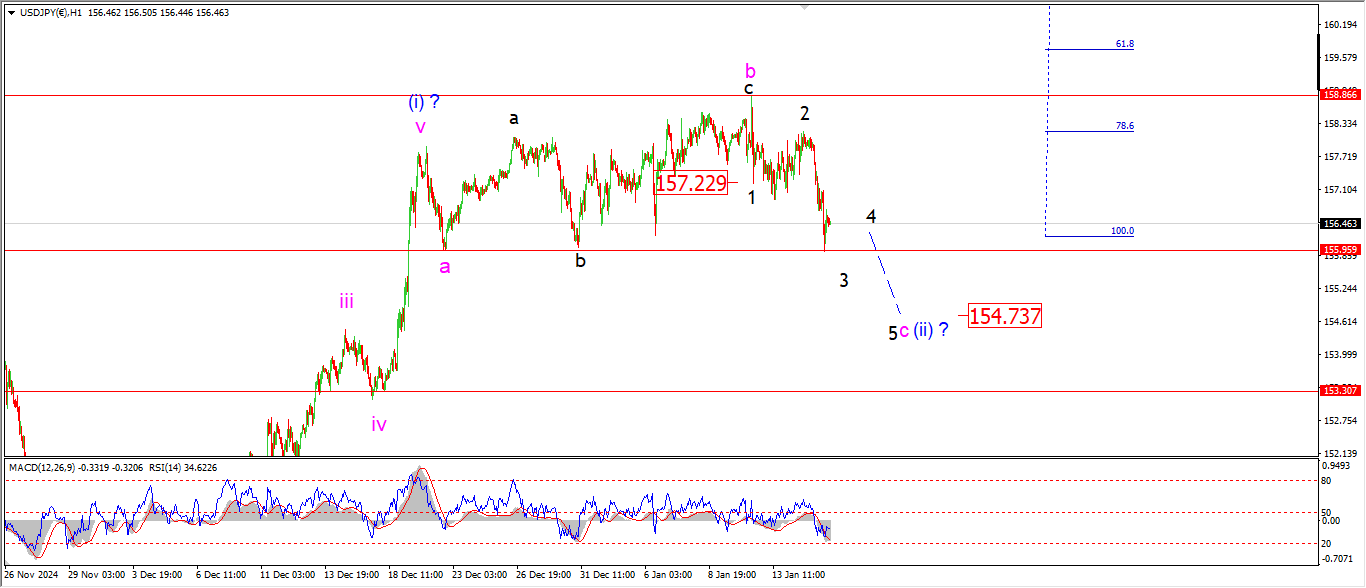Click the 154.614 price scale value
Viewport: 1366px width, 588px height.
tap(1342, 321)
